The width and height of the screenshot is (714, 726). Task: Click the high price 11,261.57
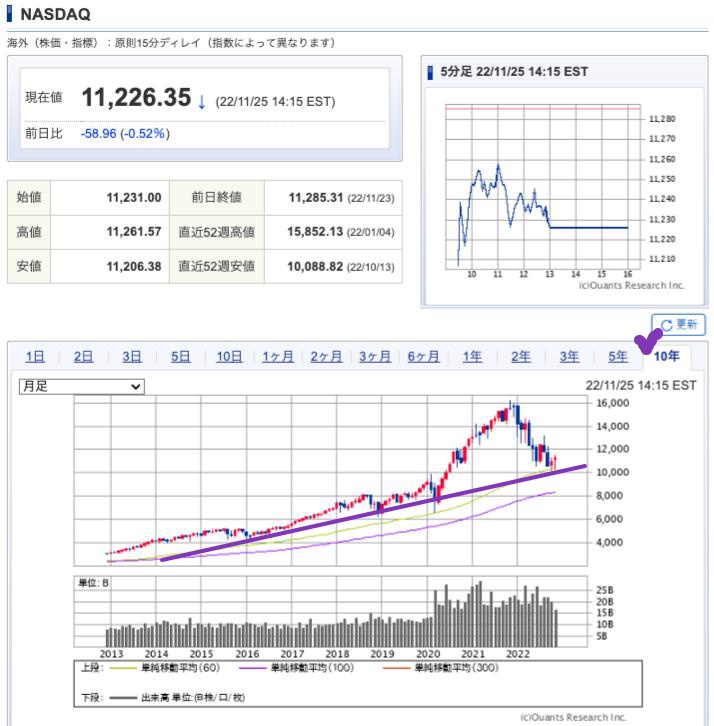[134, 232]
